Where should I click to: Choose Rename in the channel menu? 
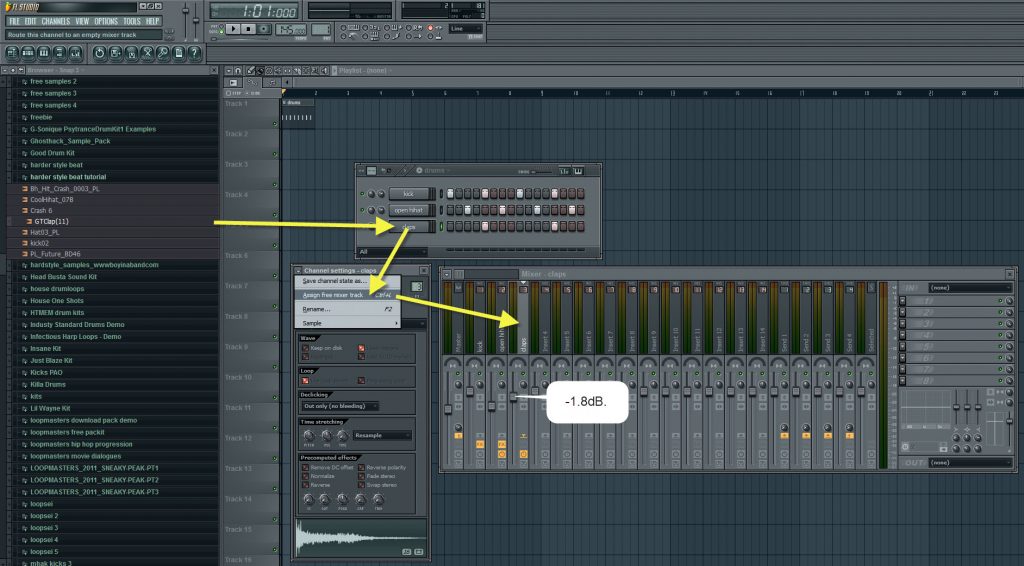pos(347,309)
